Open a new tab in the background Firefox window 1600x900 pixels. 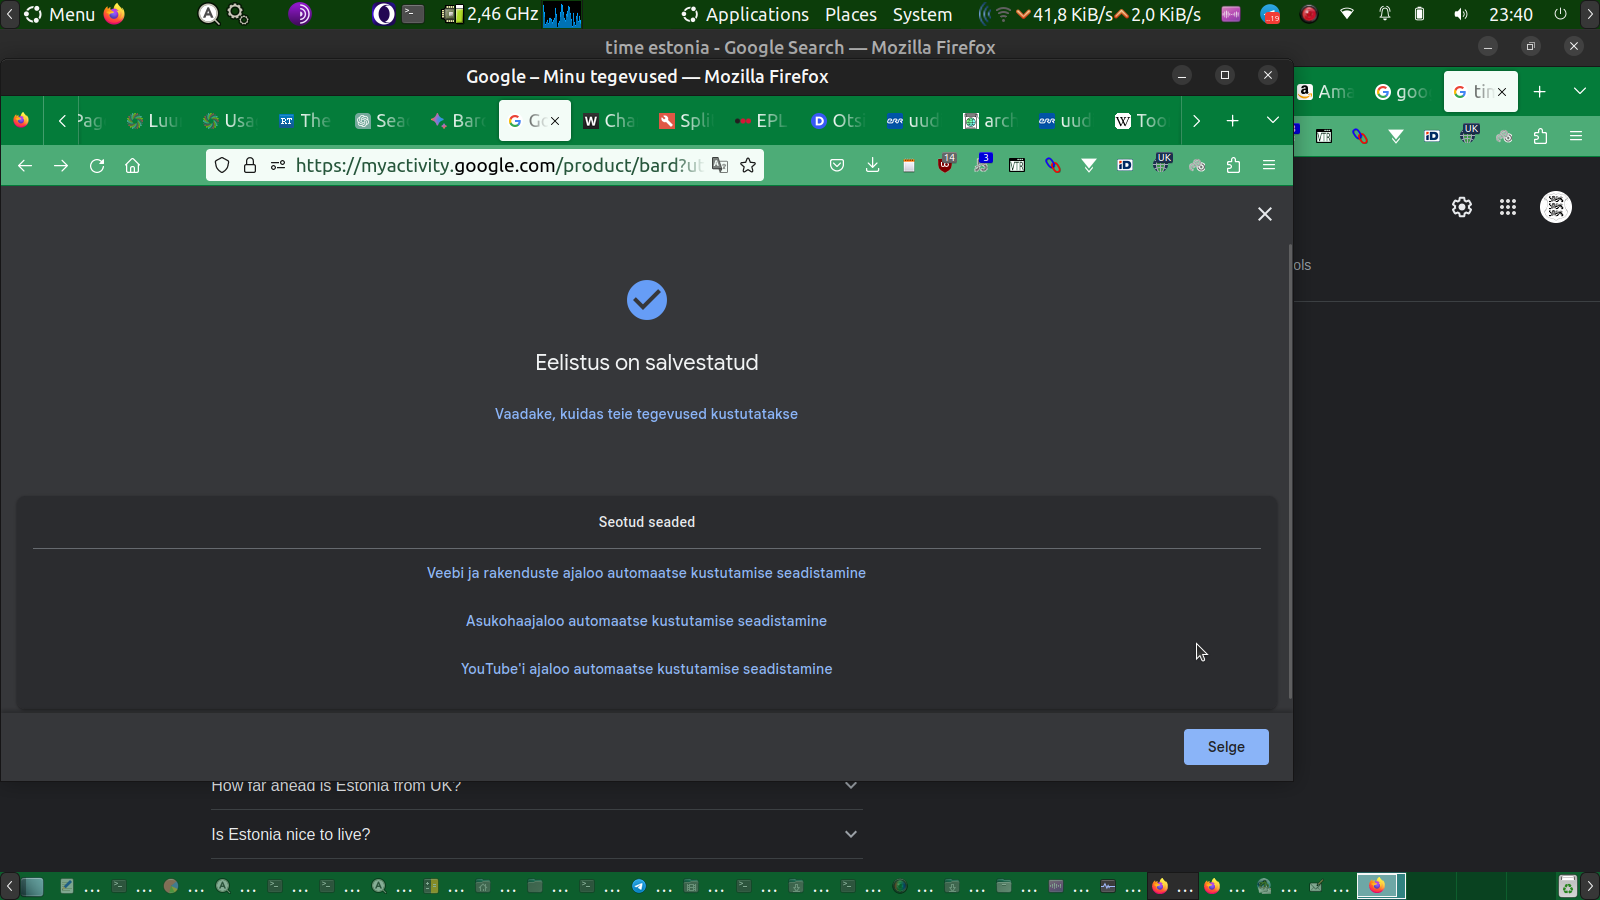pos(1540,92)
